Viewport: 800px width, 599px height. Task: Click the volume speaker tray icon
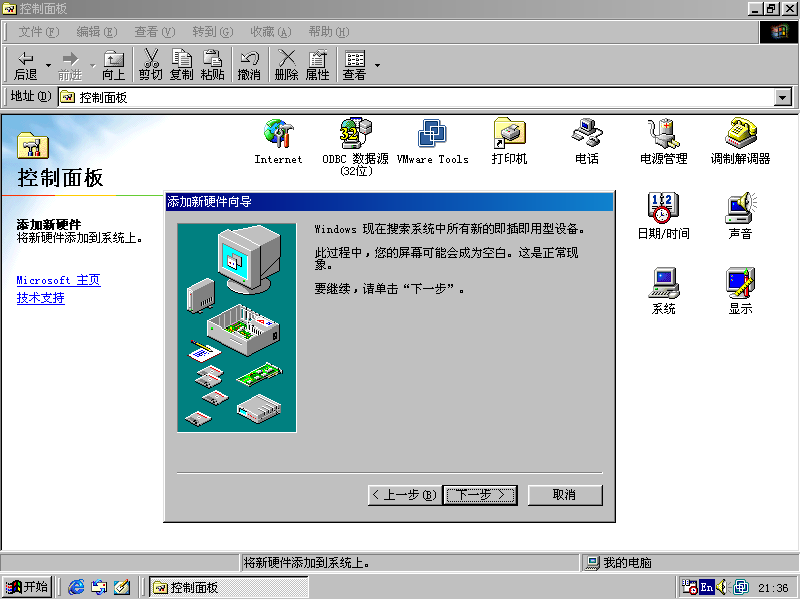pos(721,587)
